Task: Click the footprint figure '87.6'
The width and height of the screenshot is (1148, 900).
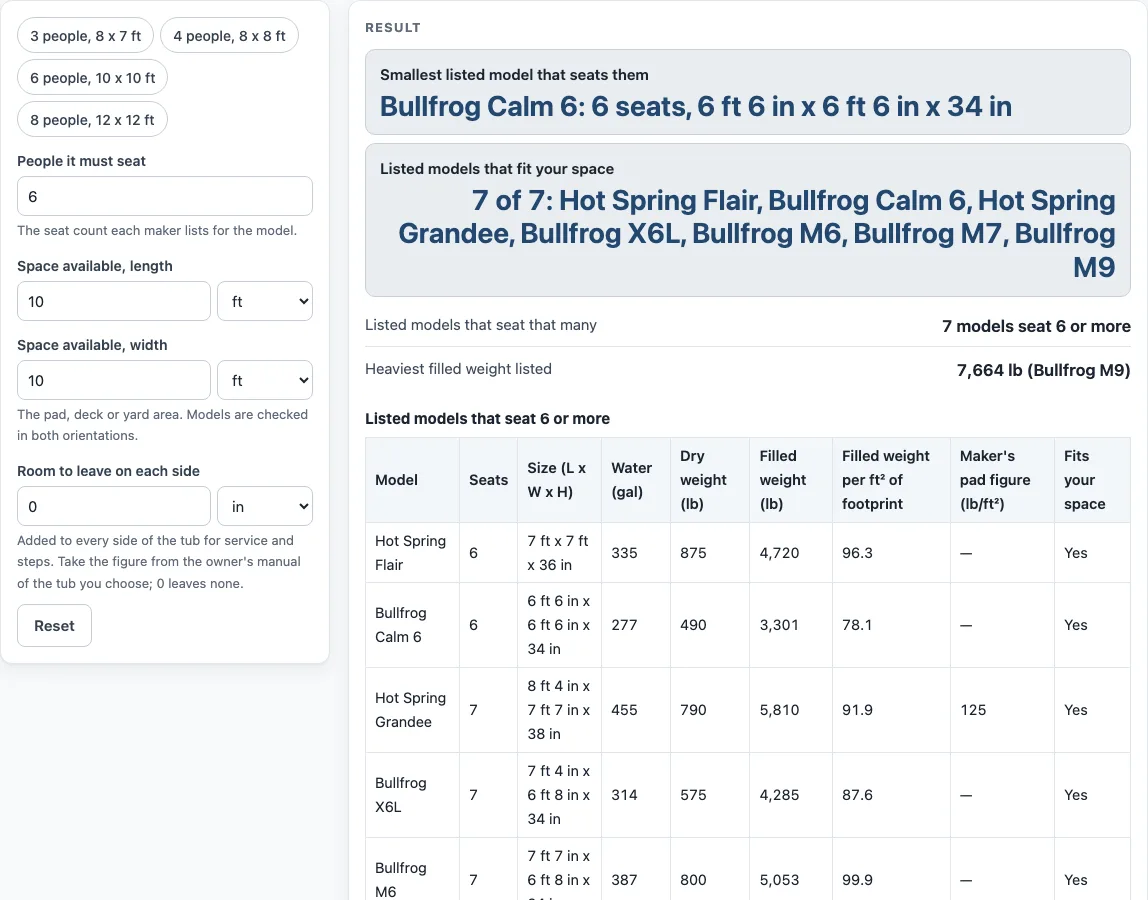Action: point(857,795)
